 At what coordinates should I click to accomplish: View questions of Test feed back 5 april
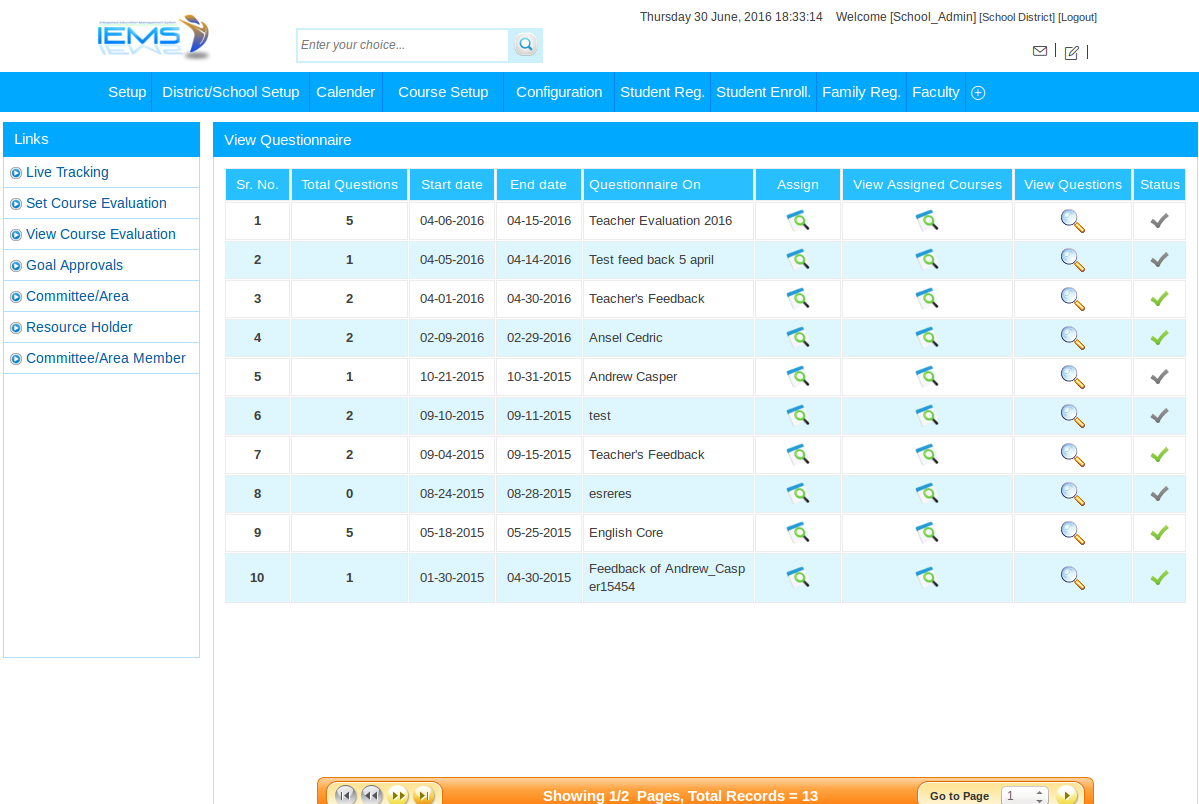click(x=1072, y=260)
